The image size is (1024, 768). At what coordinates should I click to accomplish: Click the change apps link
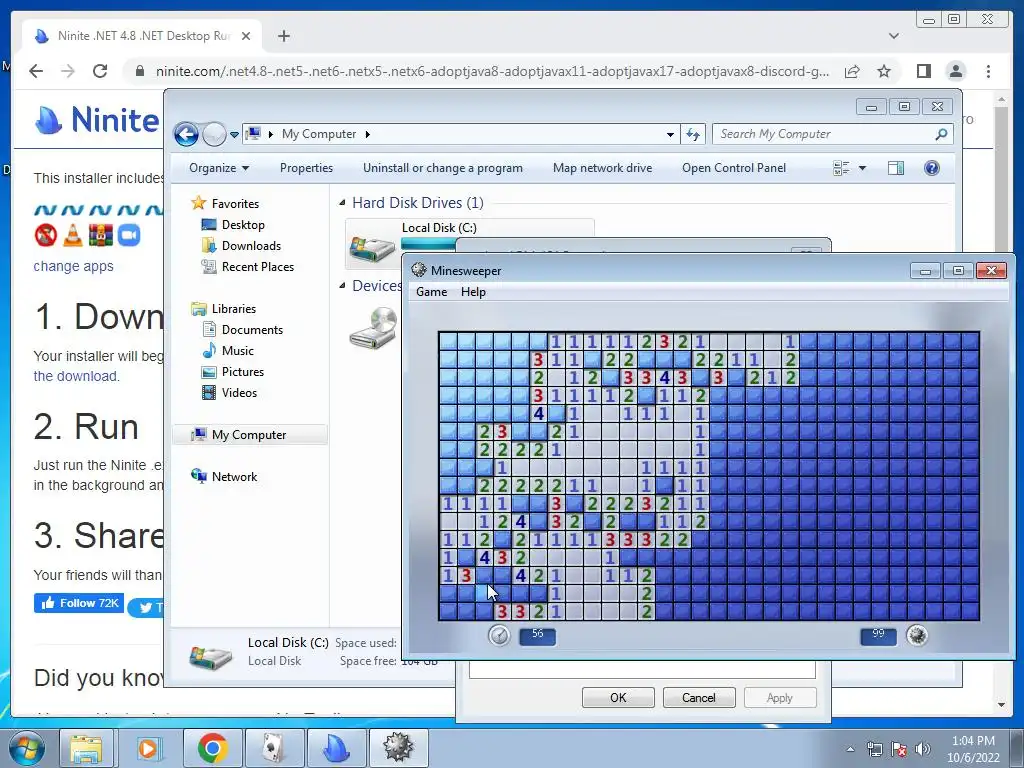73,266
